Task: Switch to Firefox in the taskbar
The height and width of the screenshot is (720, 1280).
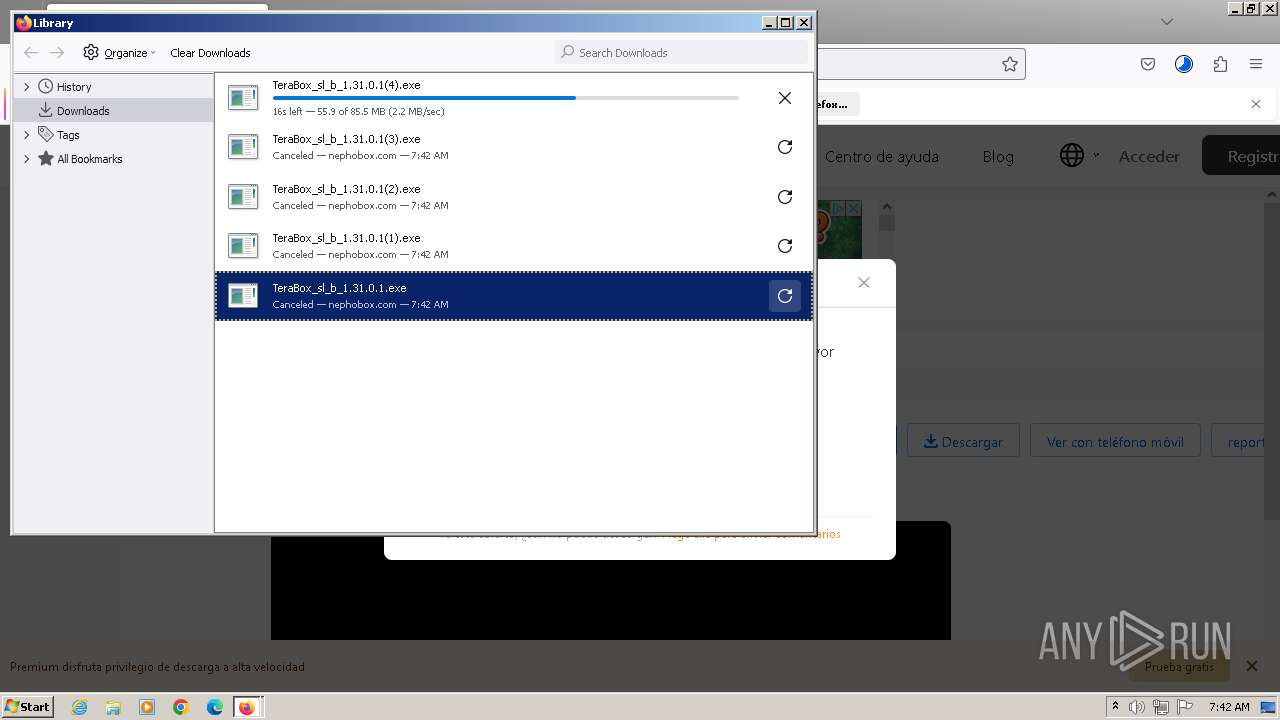Action: pos(247,707)
